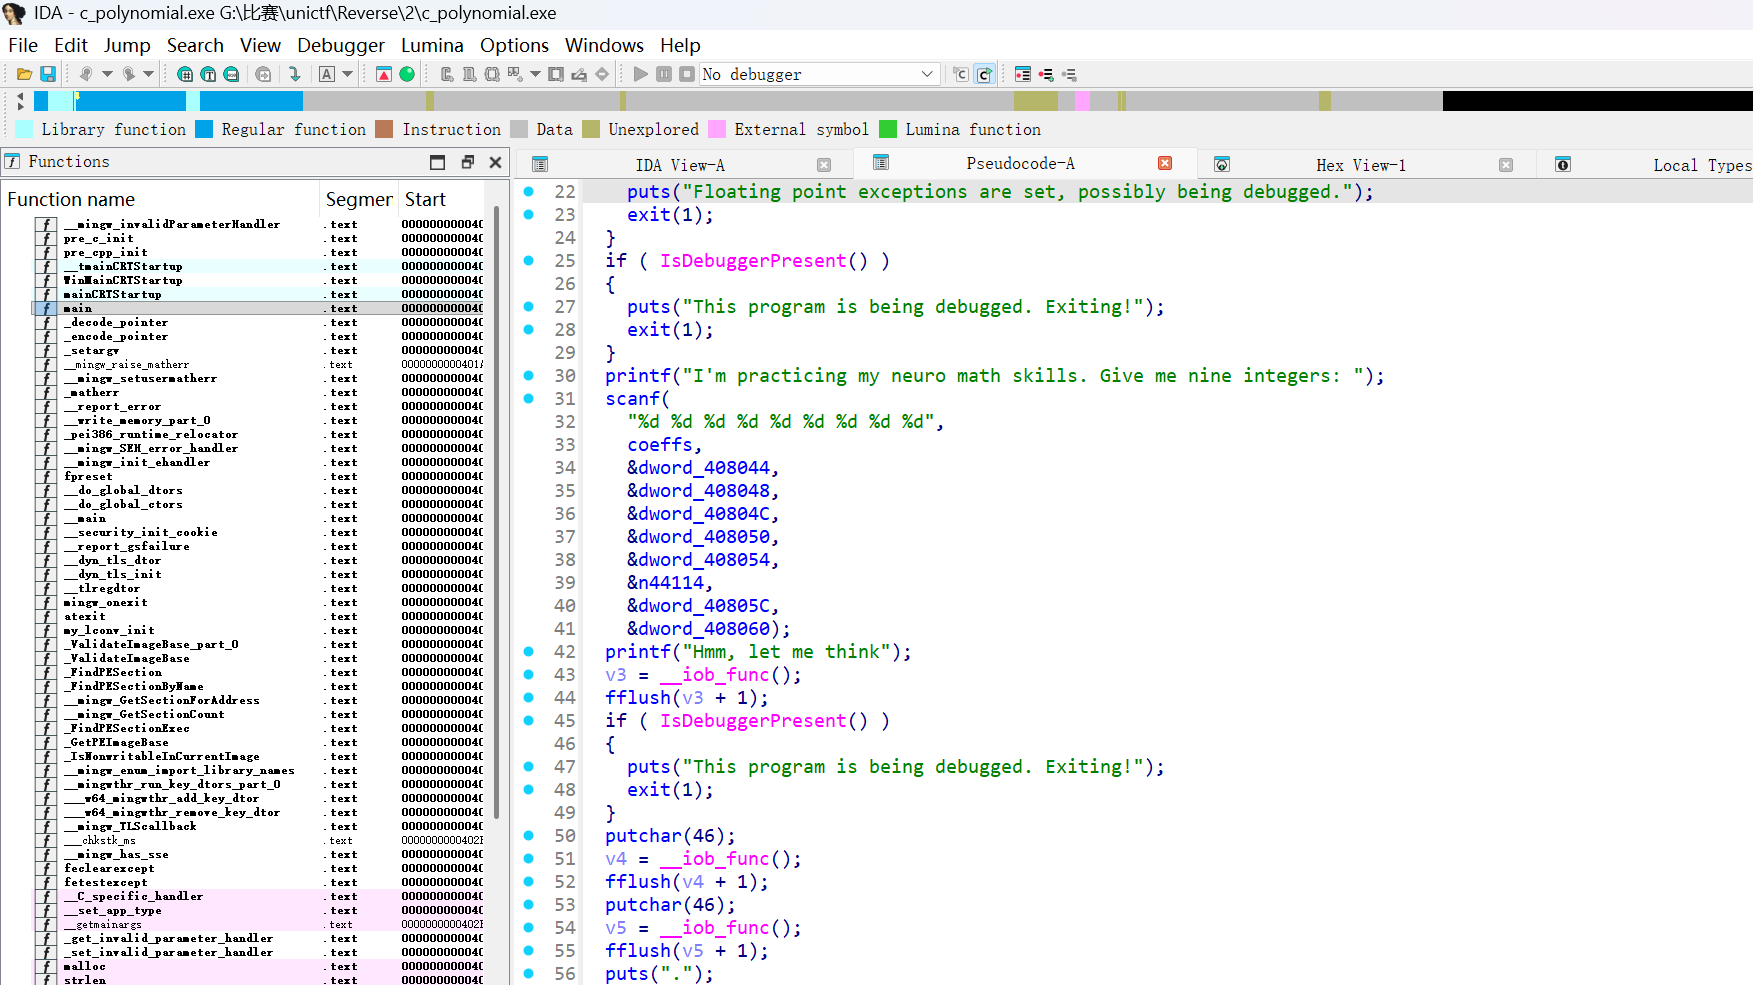Click the Open file folder icon
Viewport: 1753px width, 985px height.
tap(24, 74)
